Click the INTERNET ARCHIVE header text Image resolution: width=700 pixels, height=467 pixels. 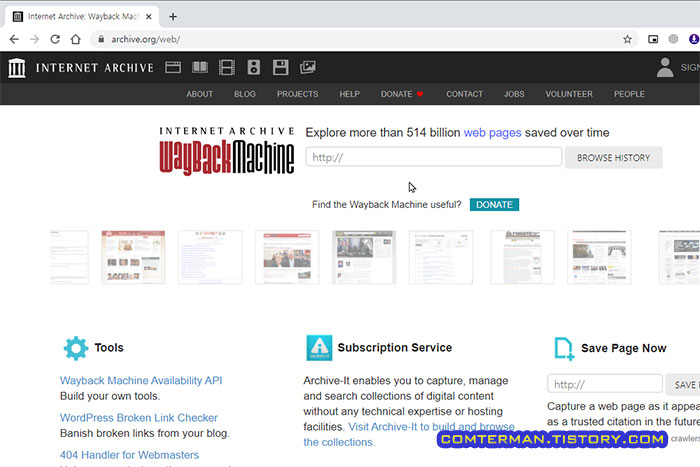click(x=95, y=68)
